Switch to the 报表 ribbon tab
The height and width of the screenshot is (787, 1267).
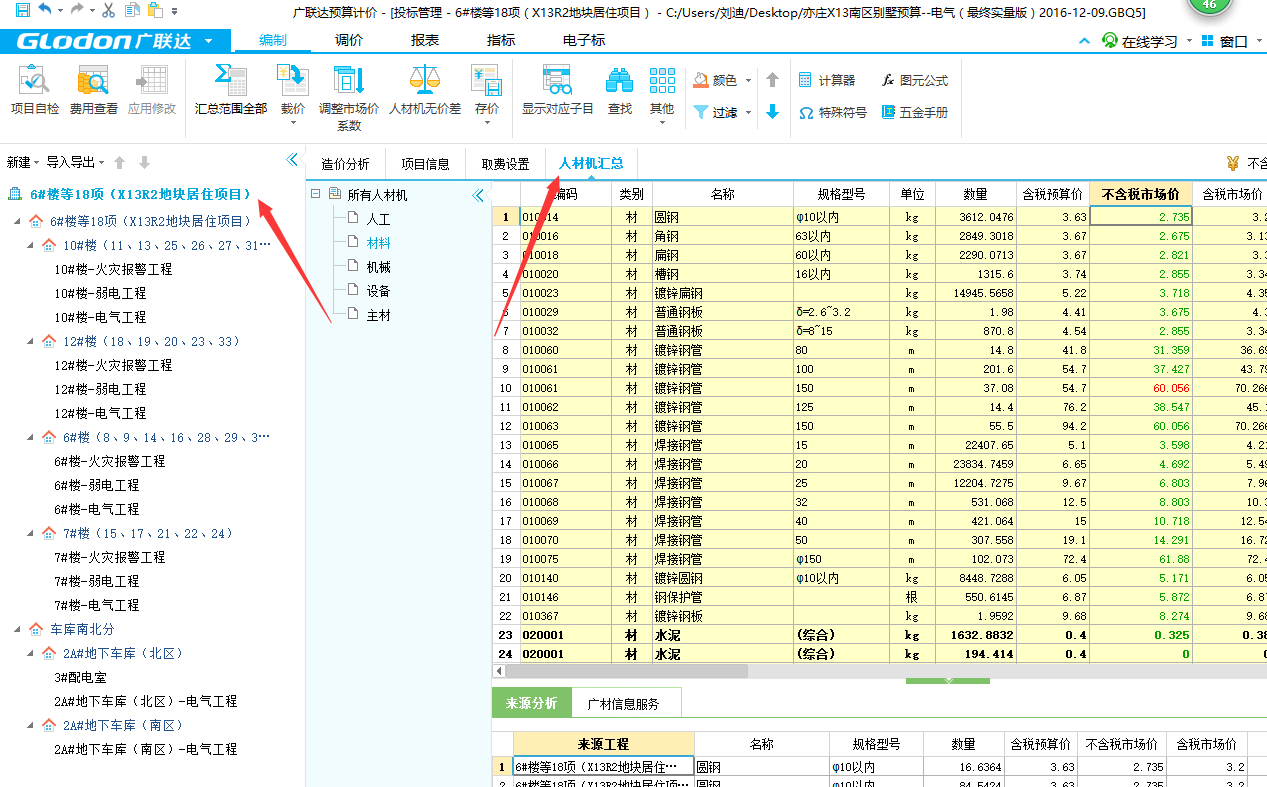tap(425, 41)
